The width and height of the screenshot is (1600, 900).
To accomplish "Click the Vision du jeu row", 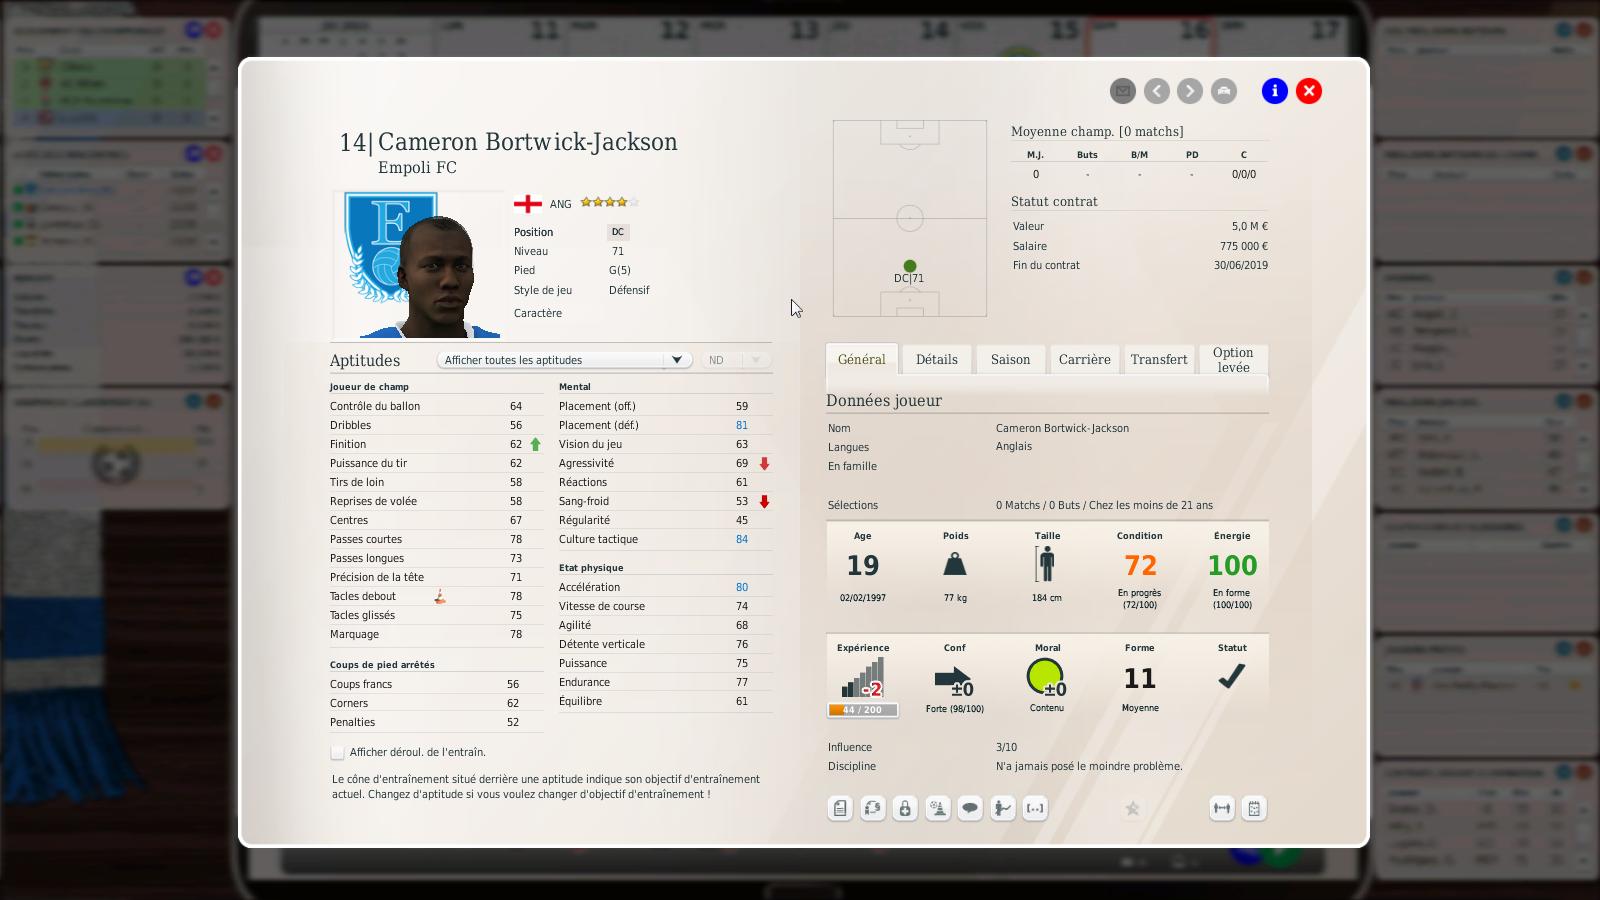I will 665,444.
